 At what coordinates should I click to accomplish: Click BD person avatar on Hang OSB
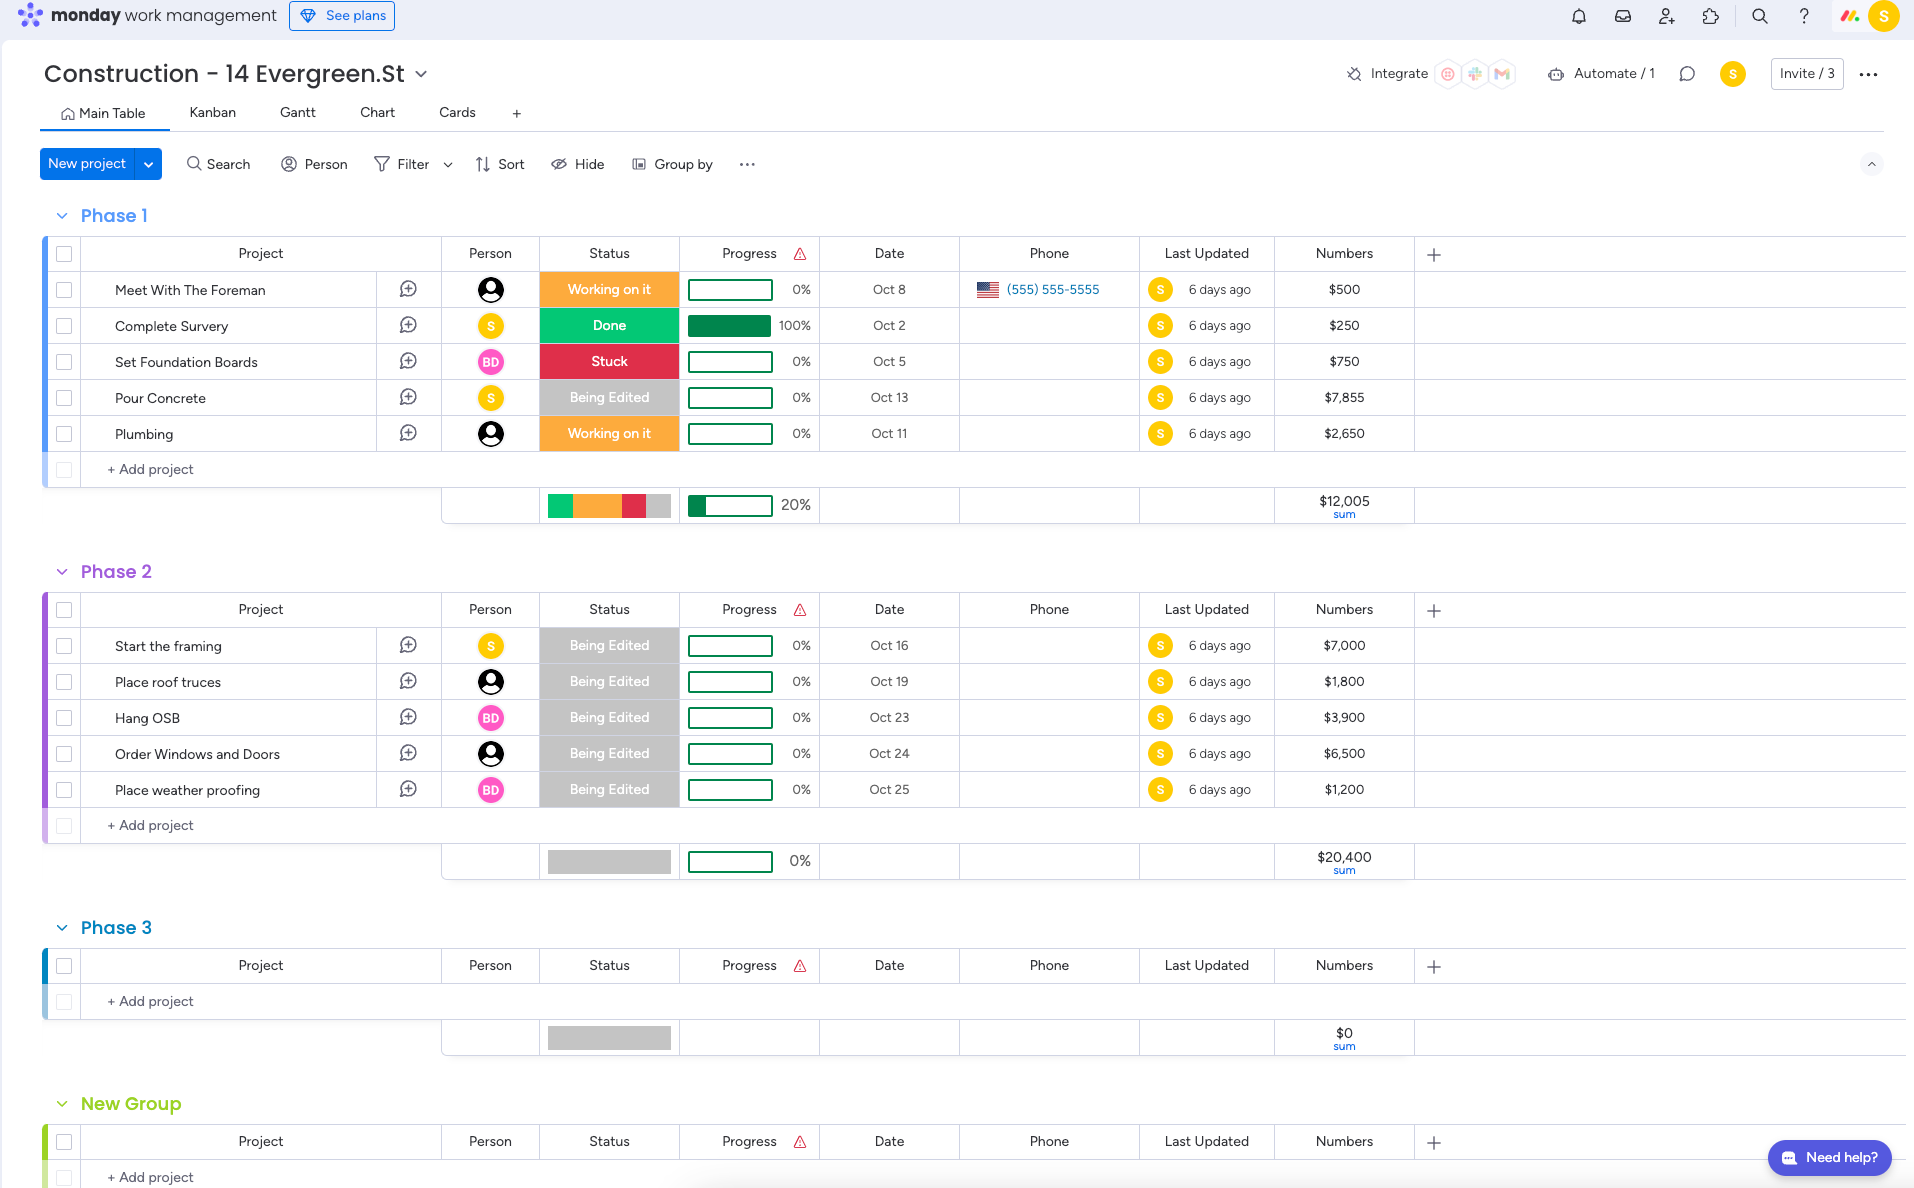tap(491, 718)
